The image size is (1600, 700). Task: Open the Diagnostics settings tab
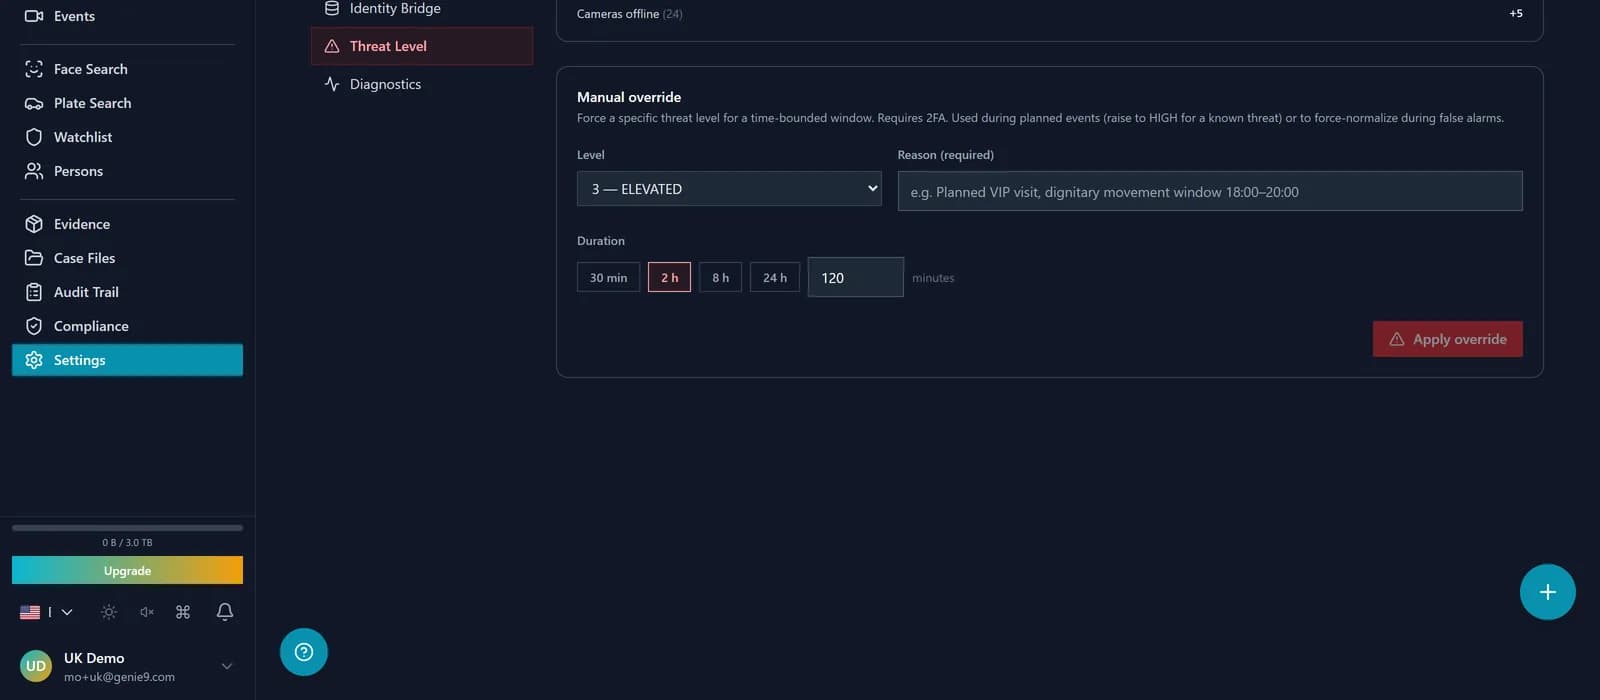coord(422,84)
